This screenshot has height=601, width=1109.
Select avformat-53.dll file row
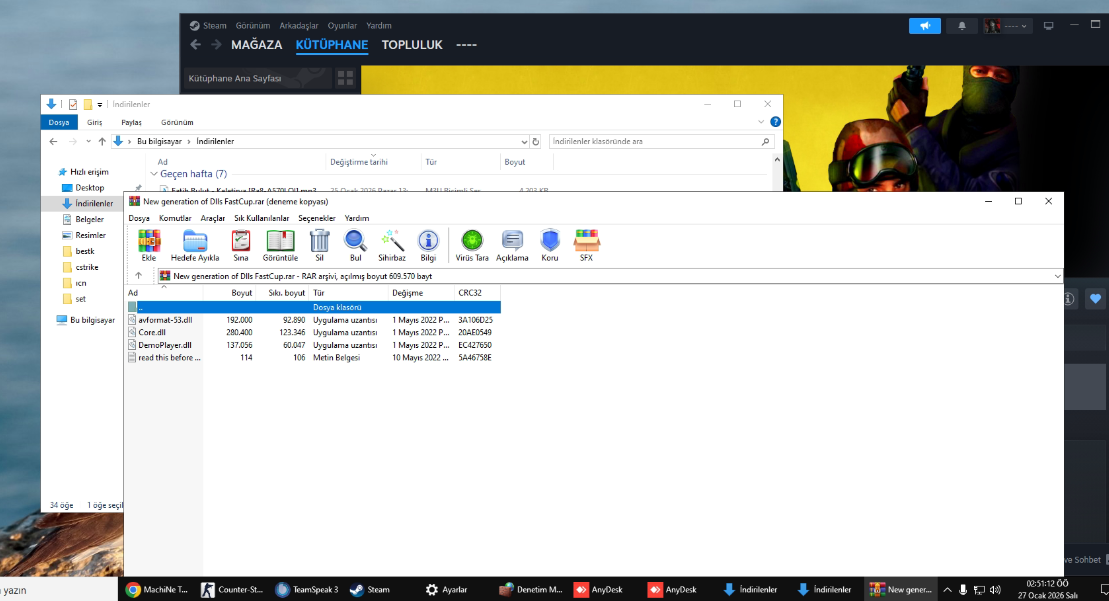click(313, 320)
